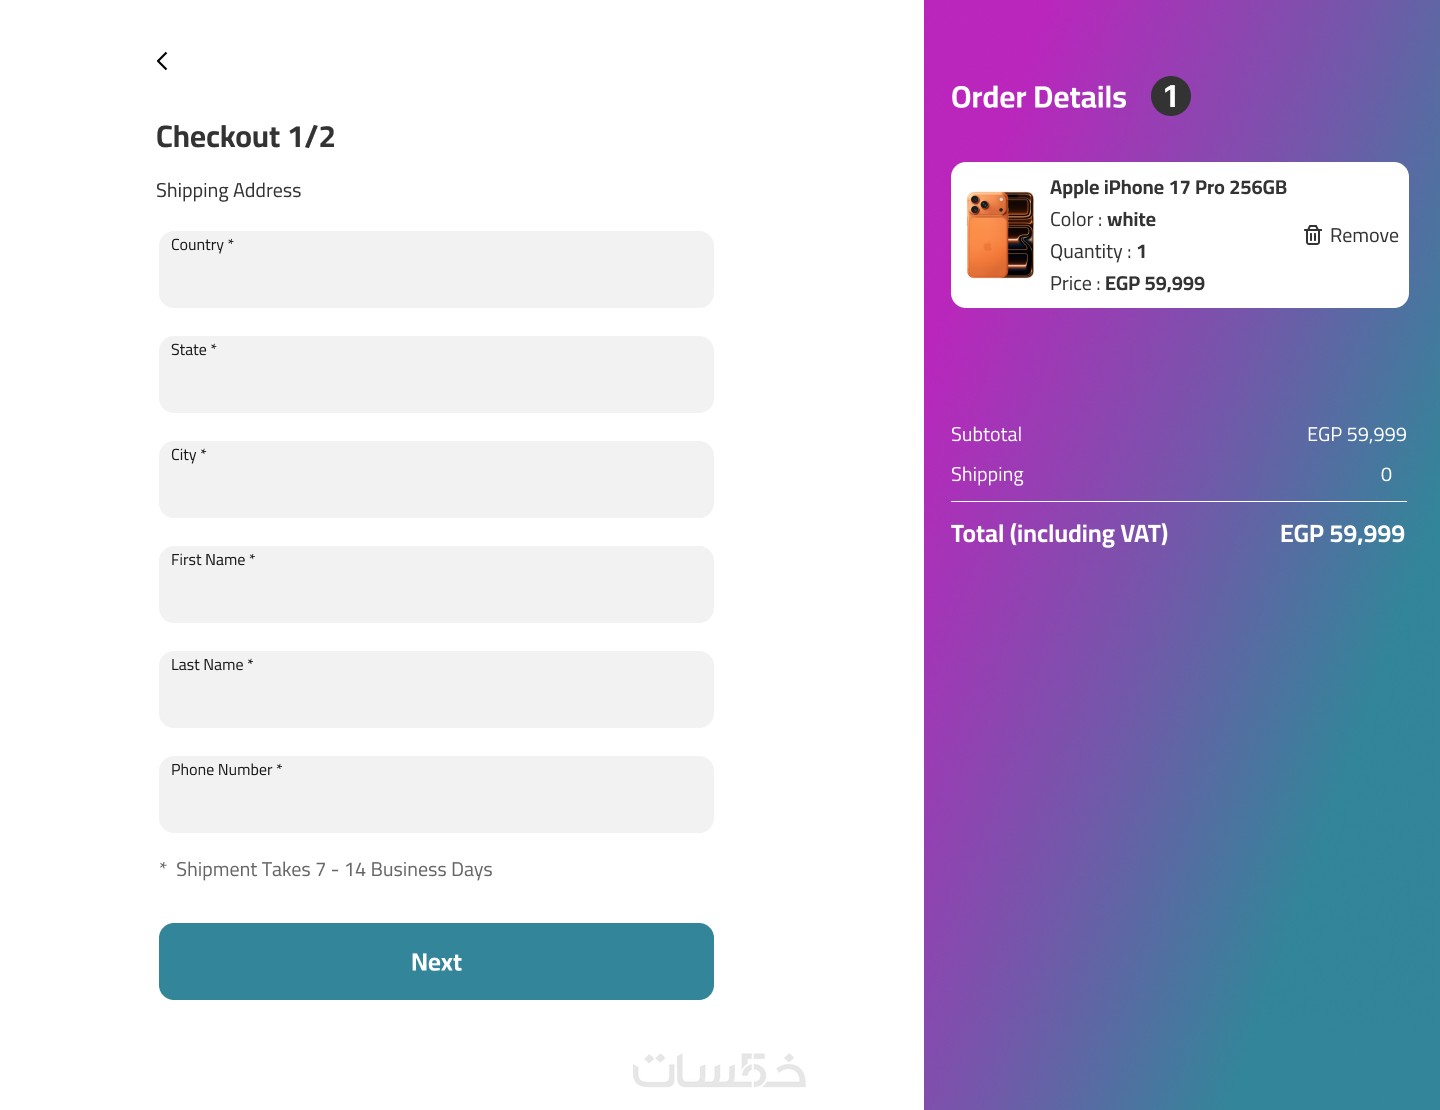Click the Arabic watermark logo
Image resolution: width=1440 pixels, height=1110 pixels.
[719, 1070]
